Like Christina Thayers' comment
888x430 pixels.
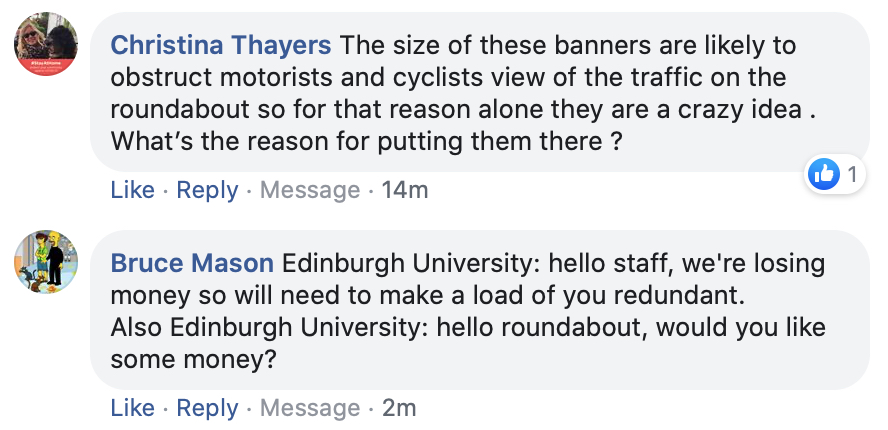click(133, 190)
